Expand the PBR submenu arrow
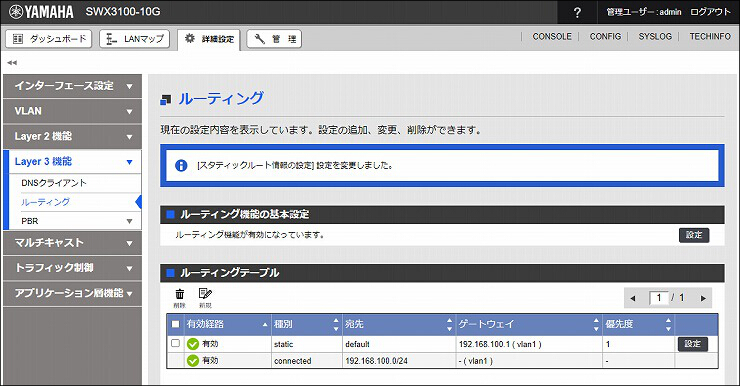This screenshot has width=740, height=386. (129, 221)
